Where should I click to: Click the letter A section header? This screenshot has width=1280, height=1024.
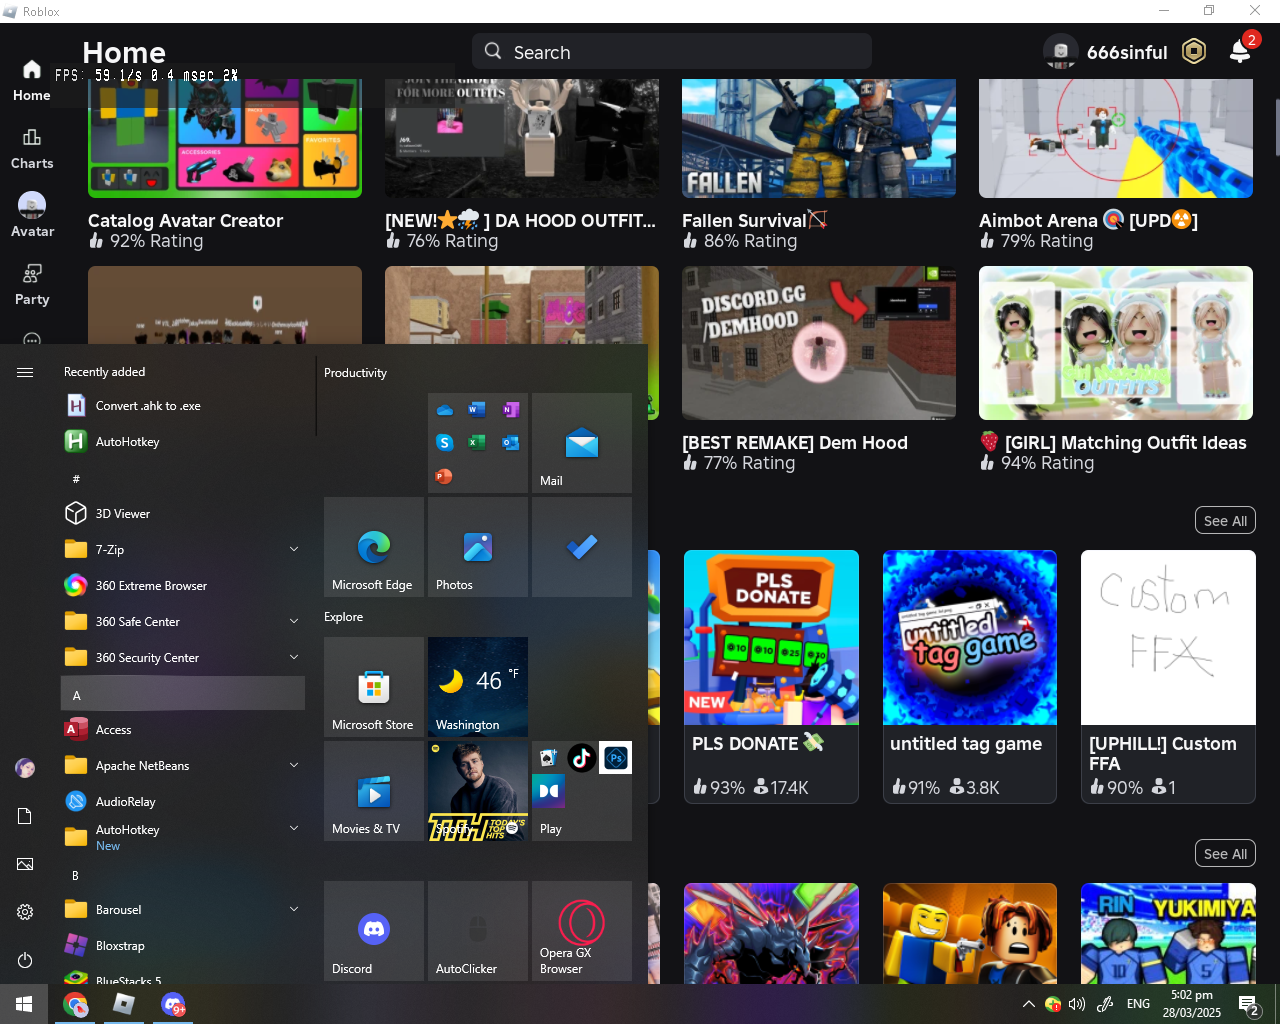[182, 694]
